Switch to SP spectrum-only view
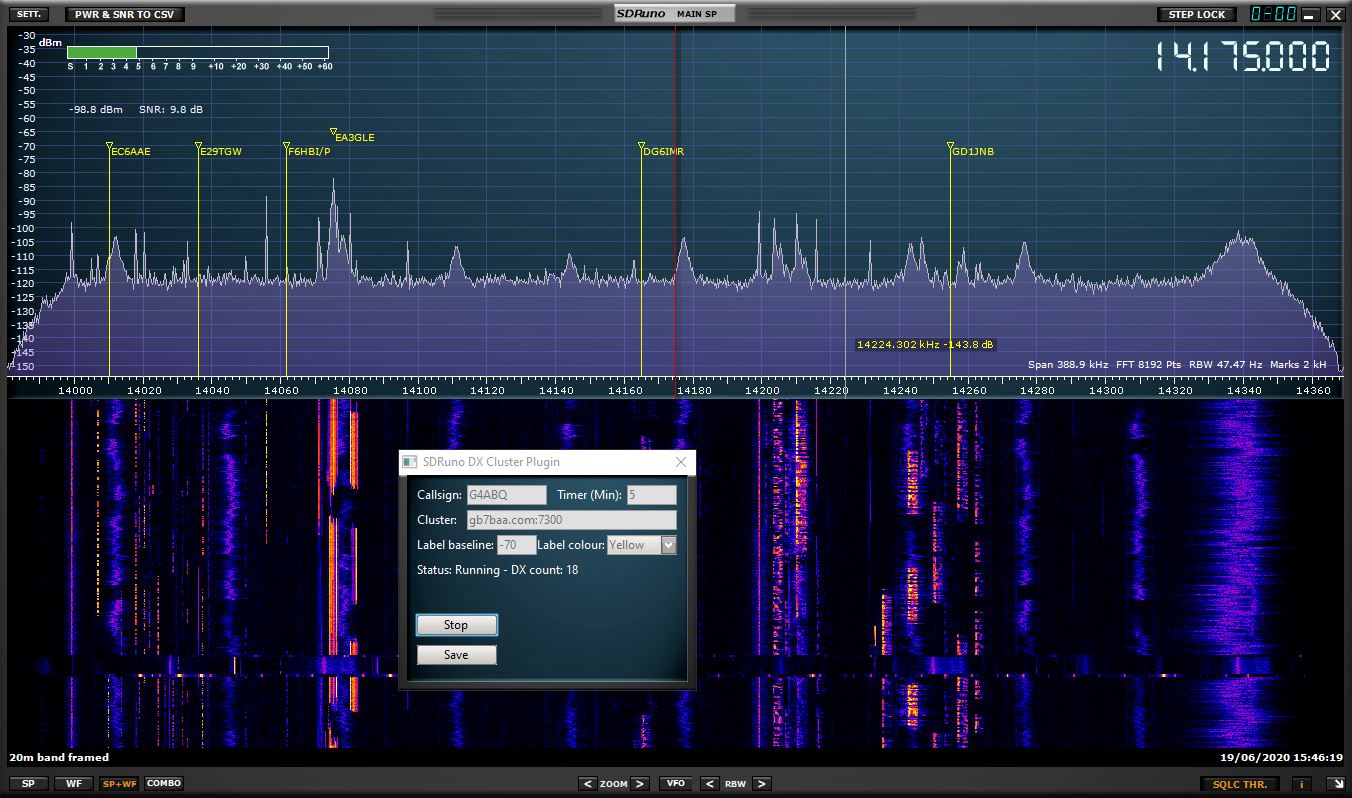Screen dimensions: 1352x798 tap(28, 784)
